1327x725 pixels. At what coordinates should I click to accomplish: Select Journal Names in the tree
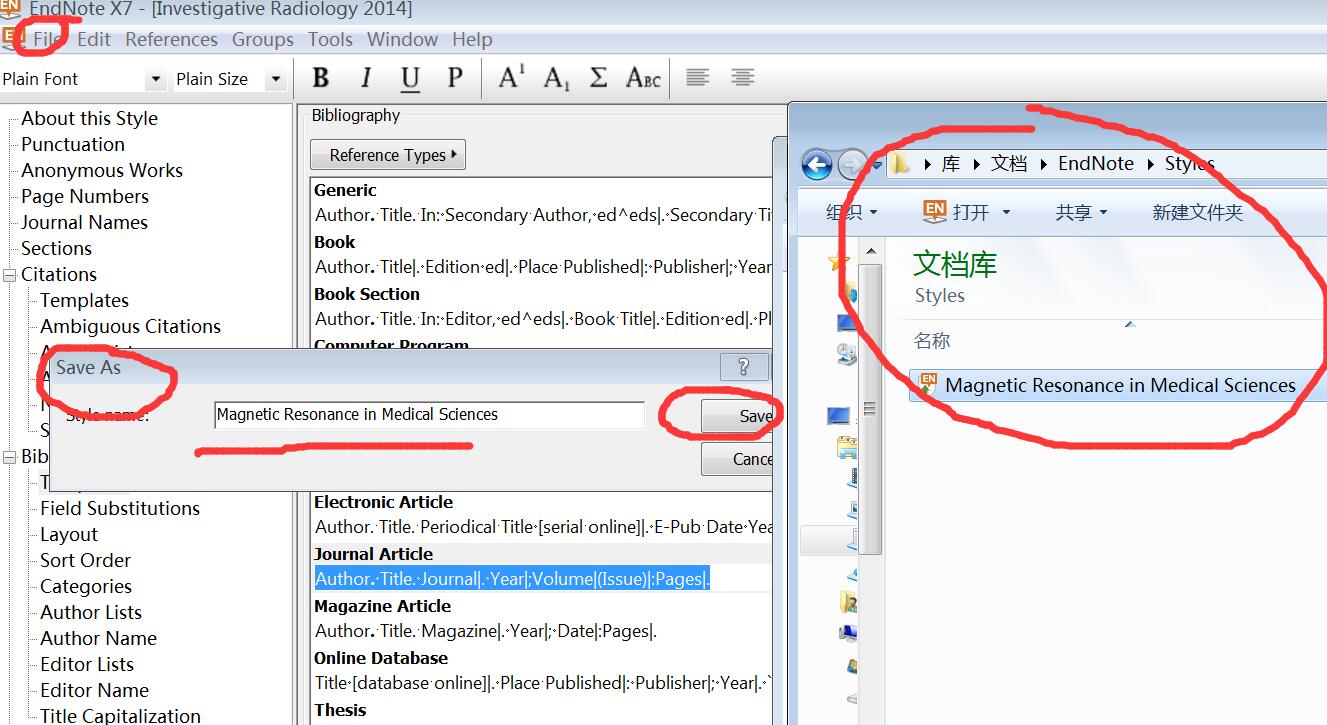coord(84,222)
